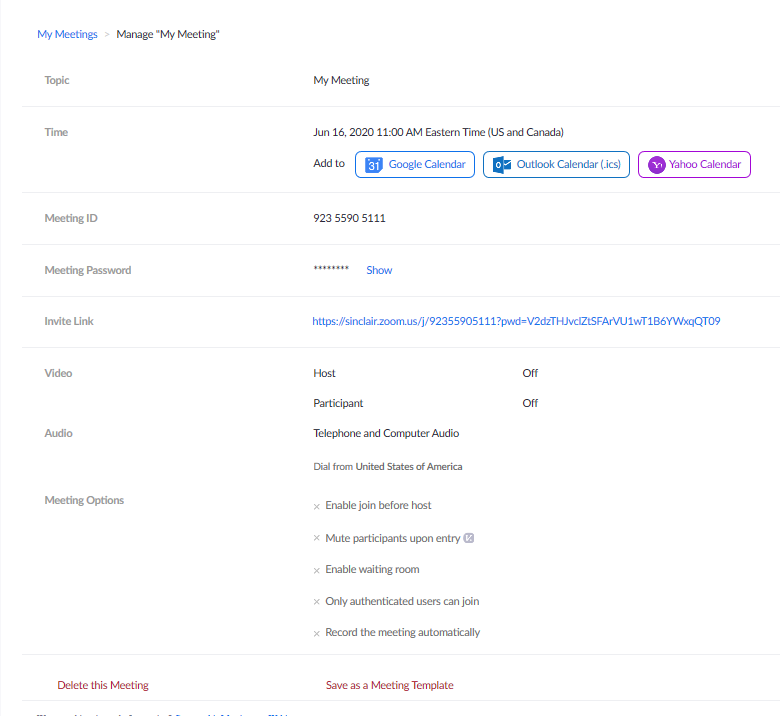Click the Outlook Calendar envelope icon
The width and height of the screenshot is (780, 716).
(x=502, y=165)
